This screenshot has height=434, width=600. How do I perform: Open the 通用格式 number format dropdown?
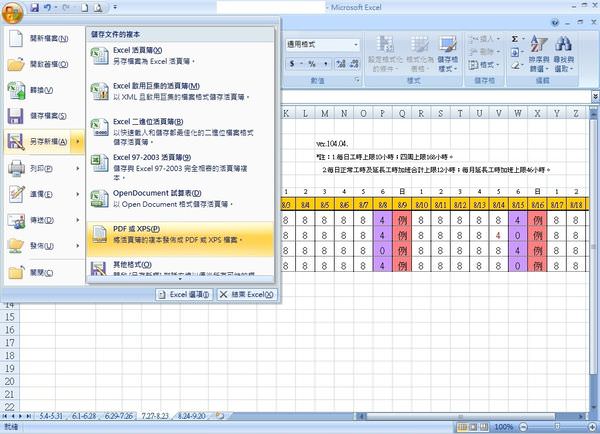(x=356, y=45)
